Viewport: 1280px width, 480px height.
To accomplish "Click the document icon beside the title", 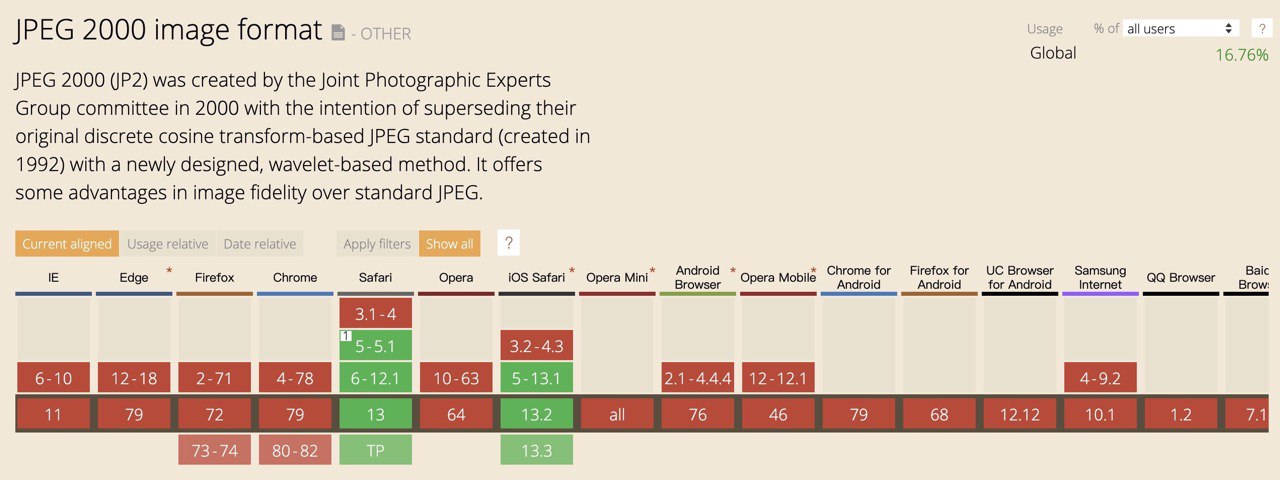I will [339, 32].
